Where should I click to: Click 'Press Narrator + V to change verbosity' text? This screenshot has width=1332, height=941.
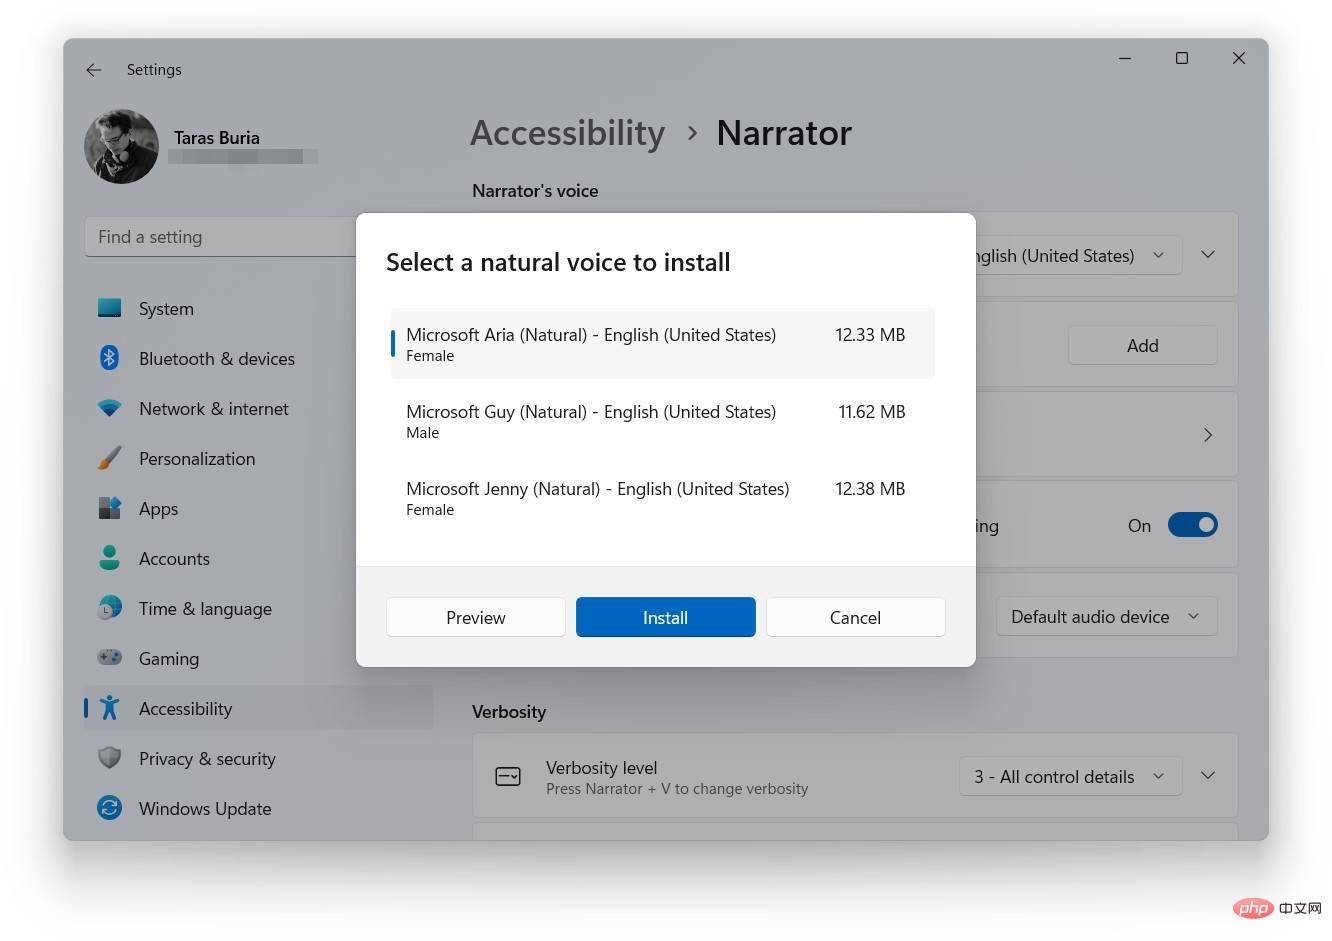click(677, 789)
